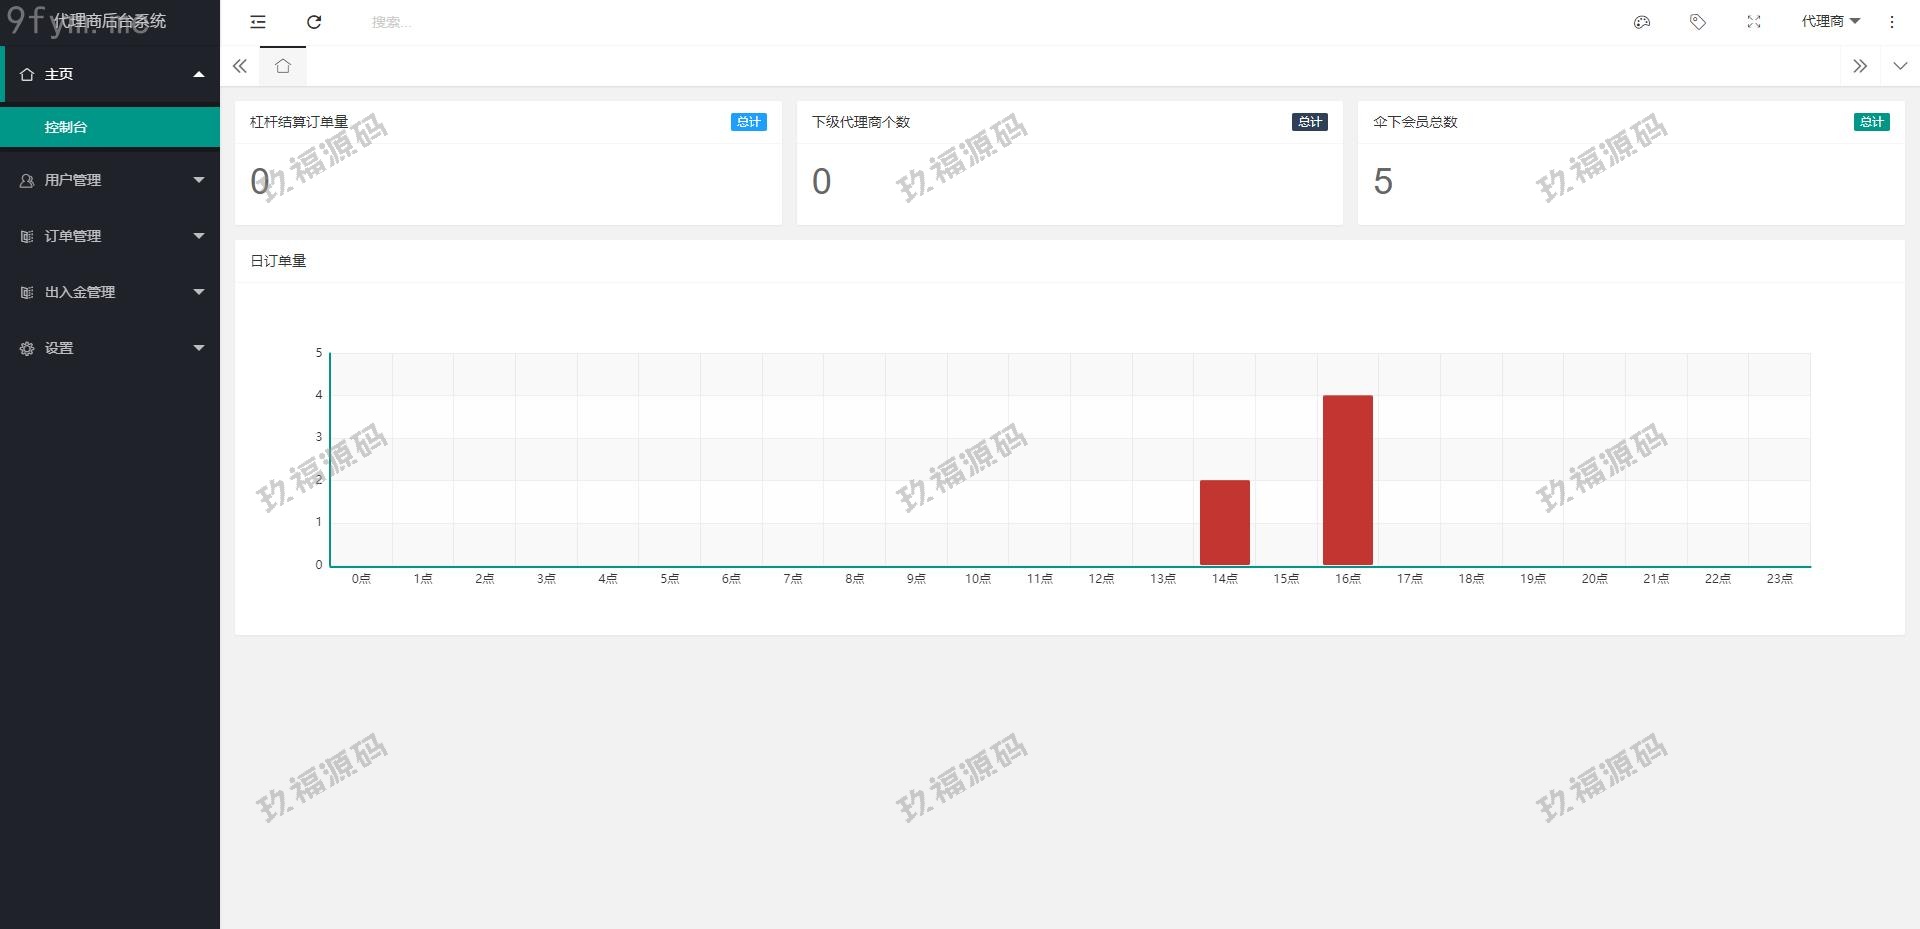Select the home tab icon

coord(283,66)
